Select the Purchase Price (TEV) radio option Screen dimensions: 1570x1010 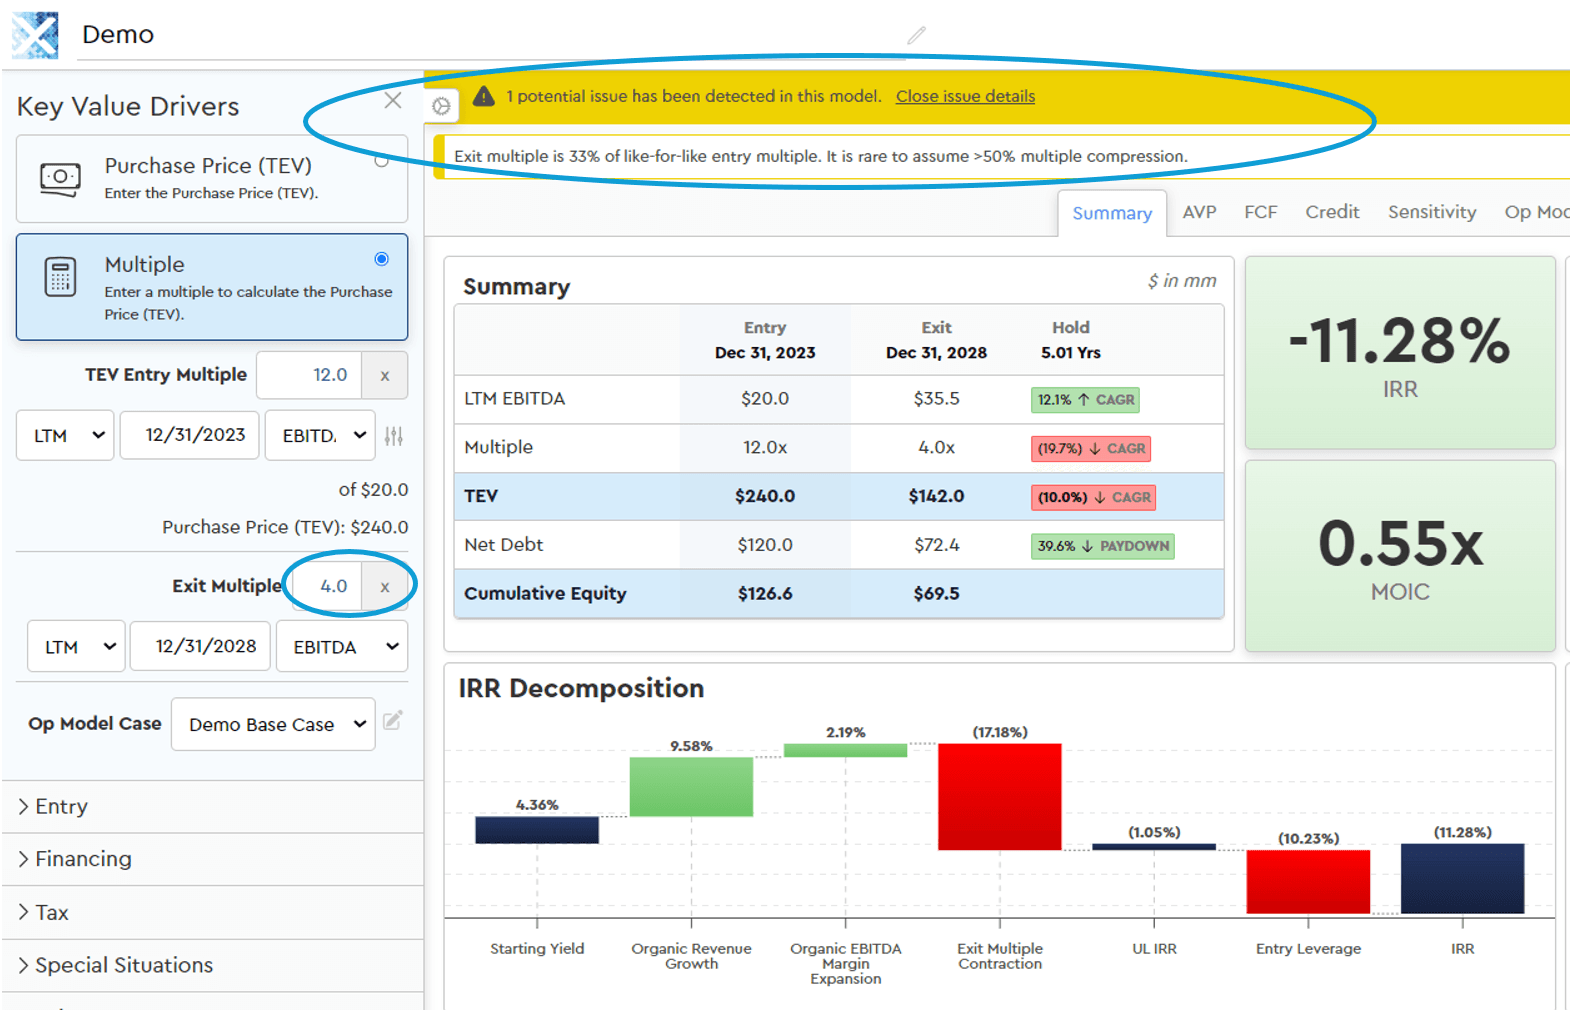pos(381,161)
